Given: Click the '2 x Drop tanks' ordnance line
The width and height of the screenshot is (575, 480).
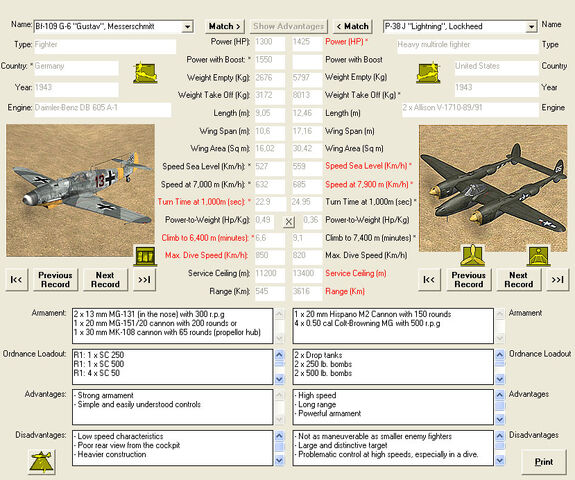Looking at the screenshot, I should 318,355.
